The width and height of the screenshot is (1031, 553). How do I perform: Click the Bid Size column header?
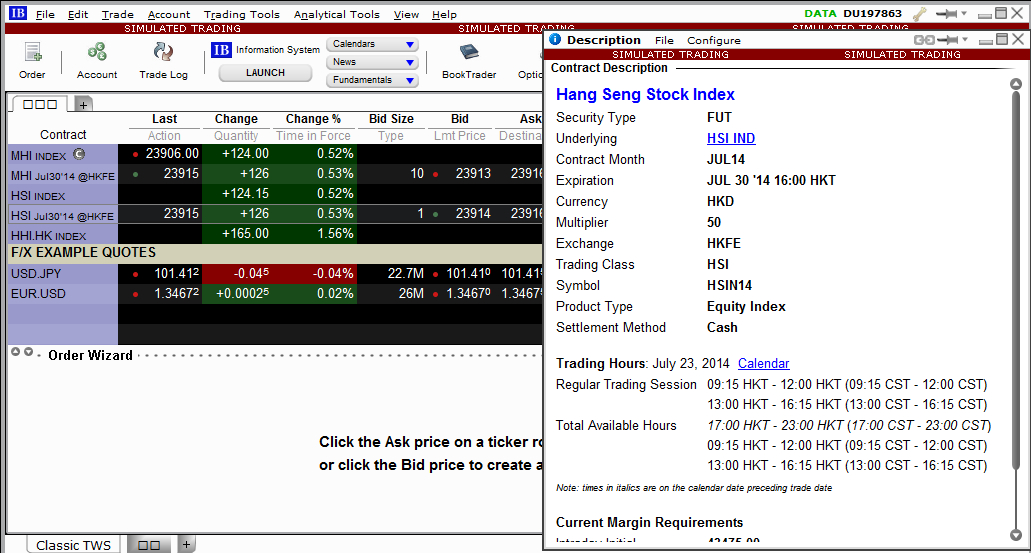(391, 119)
